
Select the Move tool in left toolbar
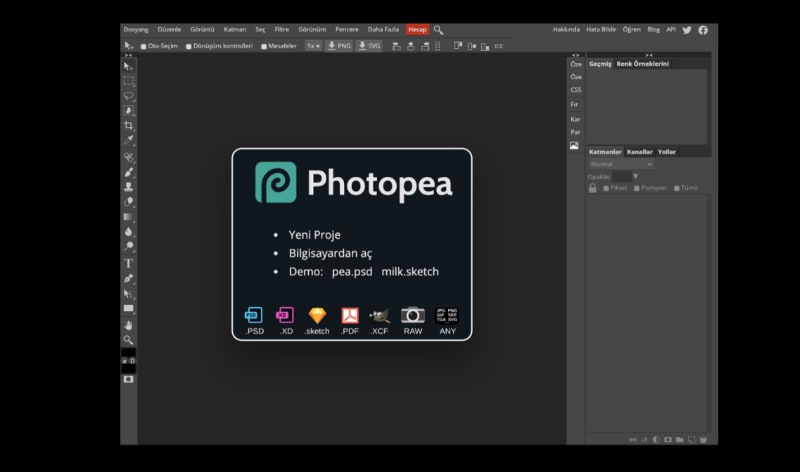pos(128,66)
